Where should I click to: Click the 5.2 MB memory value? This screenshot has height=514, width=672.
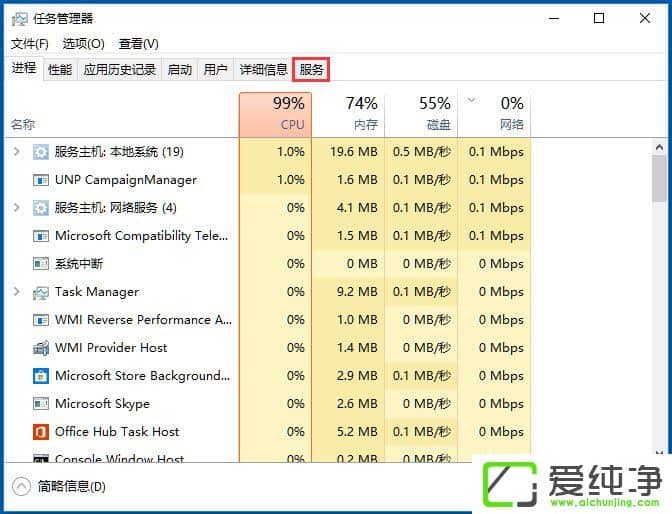pos(357,432)
